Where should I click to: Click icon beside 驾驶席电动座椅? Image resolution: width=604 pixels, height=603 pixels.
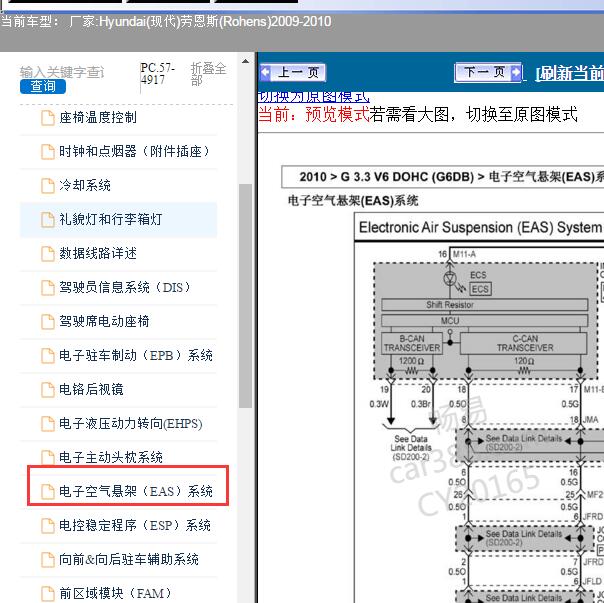pos(47,322)
